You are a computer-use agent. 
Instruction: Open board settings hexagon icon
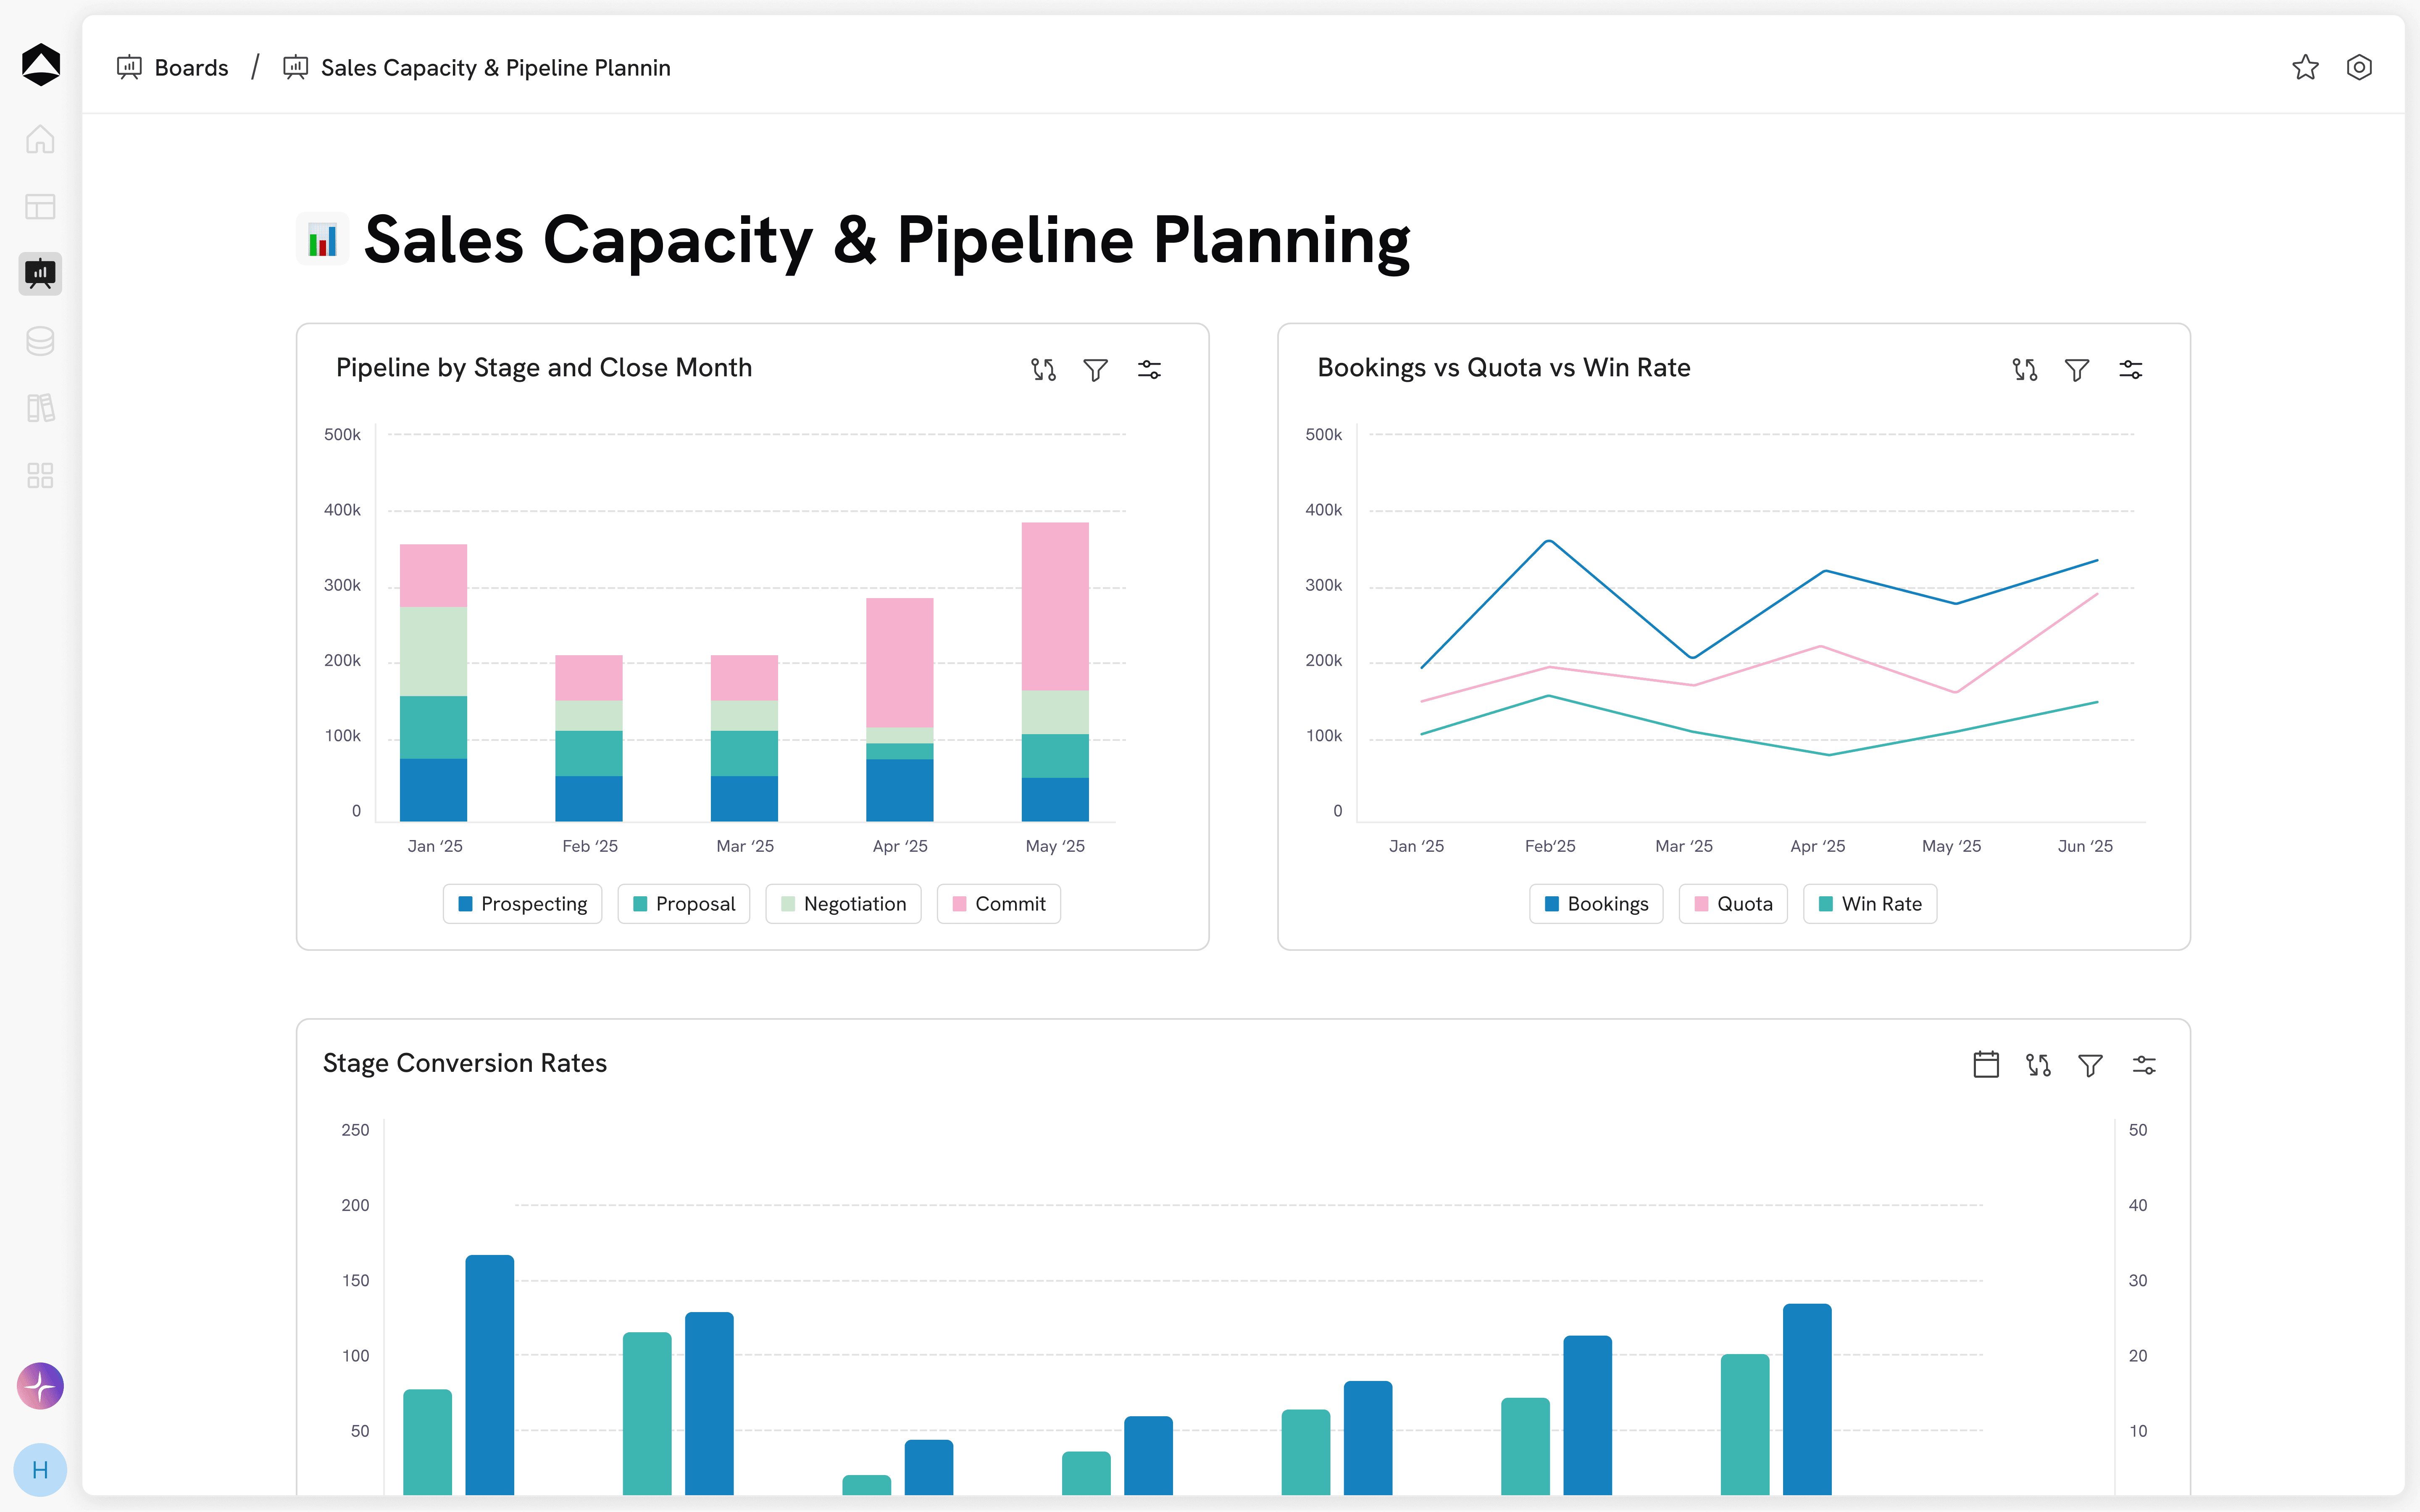(x=2359, y=67)
